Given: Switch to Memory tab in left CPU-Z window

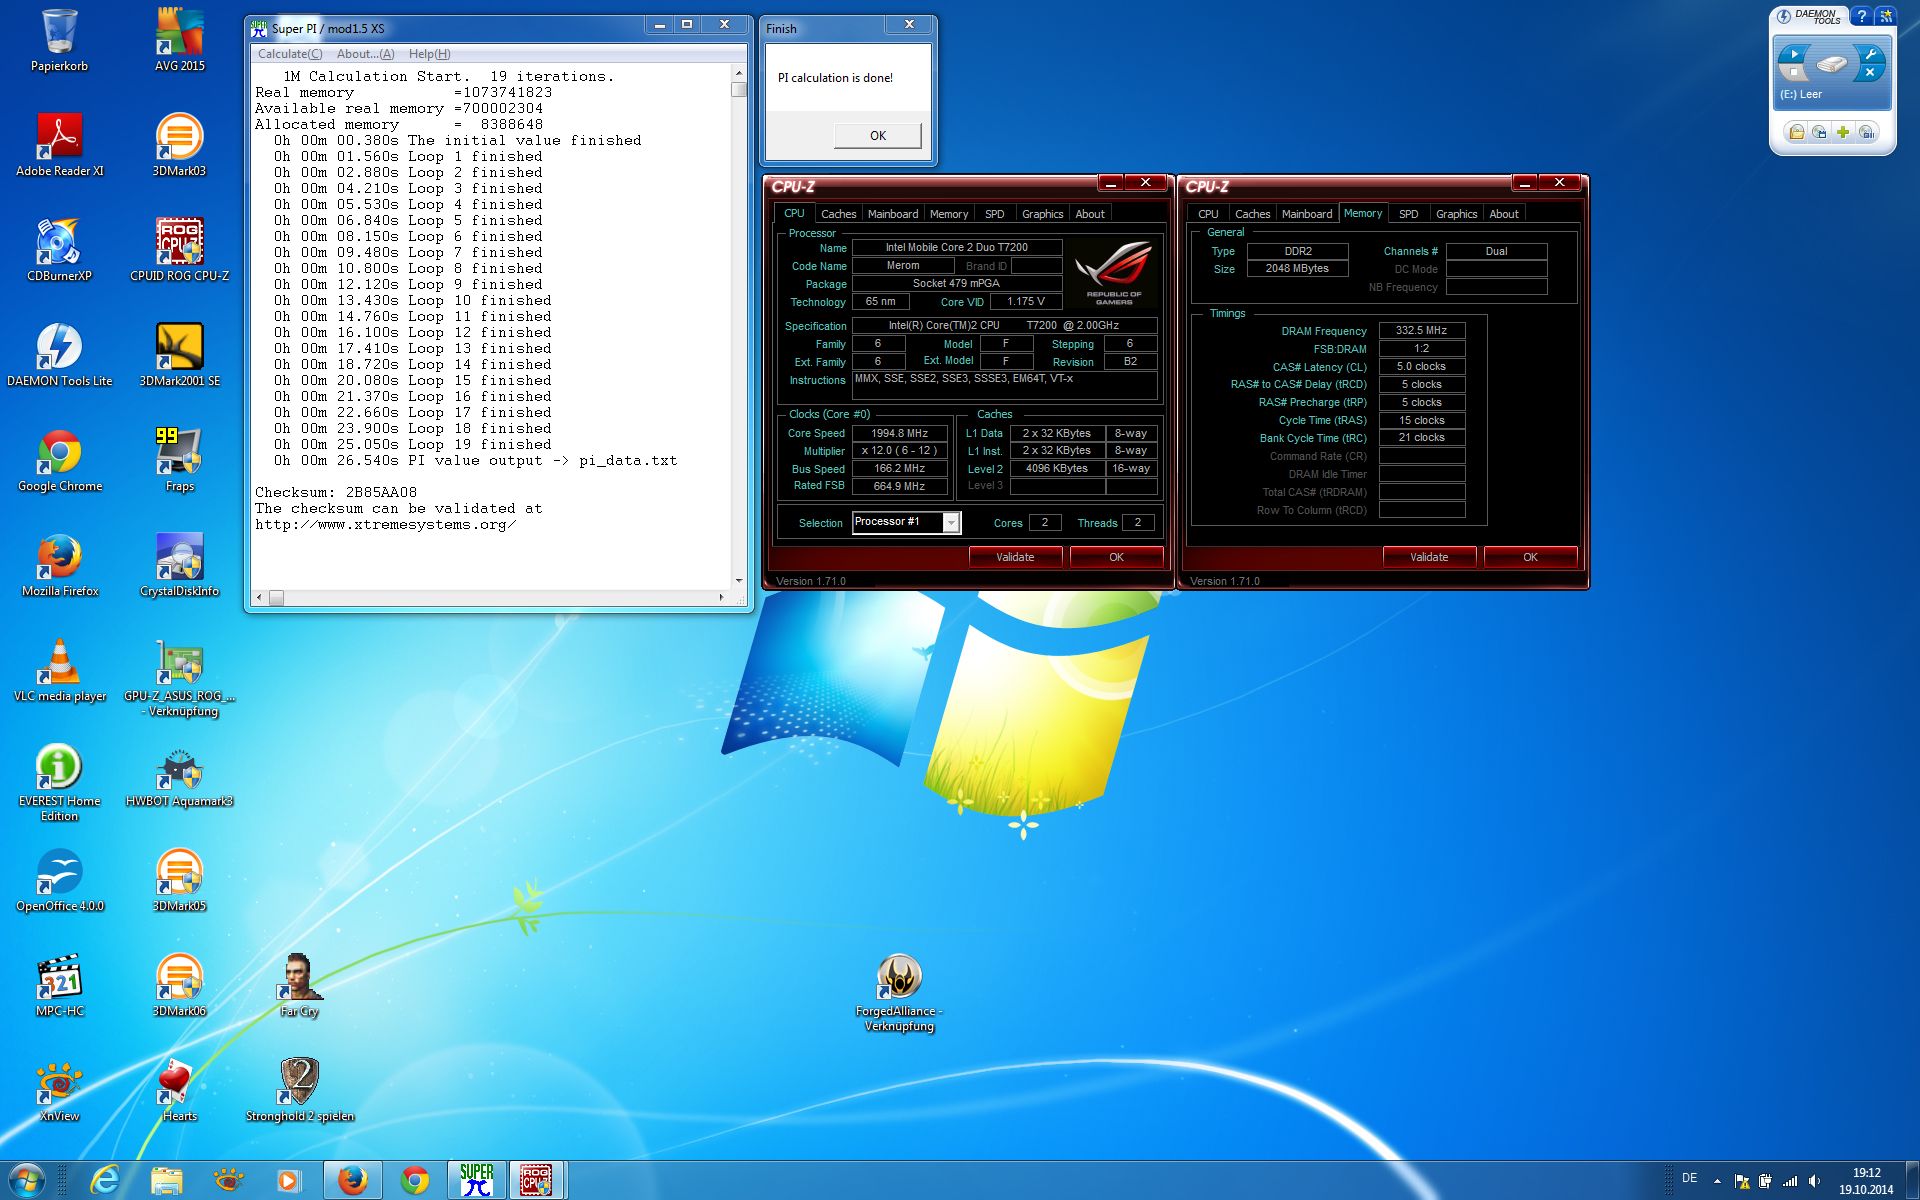Looking at the screenshot, I should (949, 214).
